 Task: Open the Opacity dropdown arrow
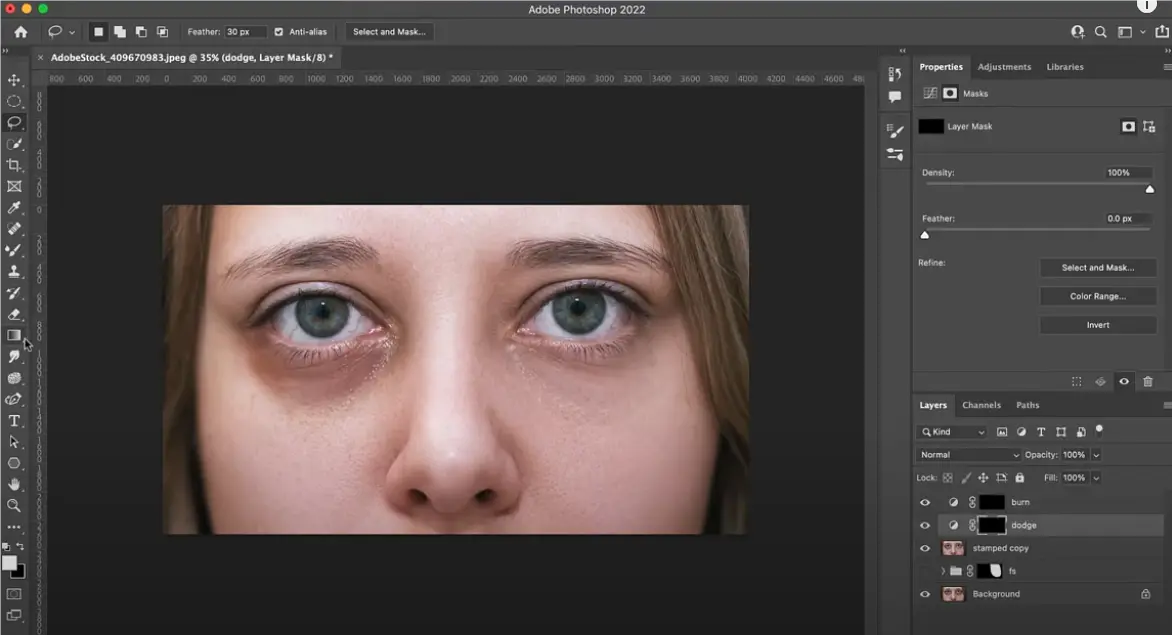[1097, 455]
